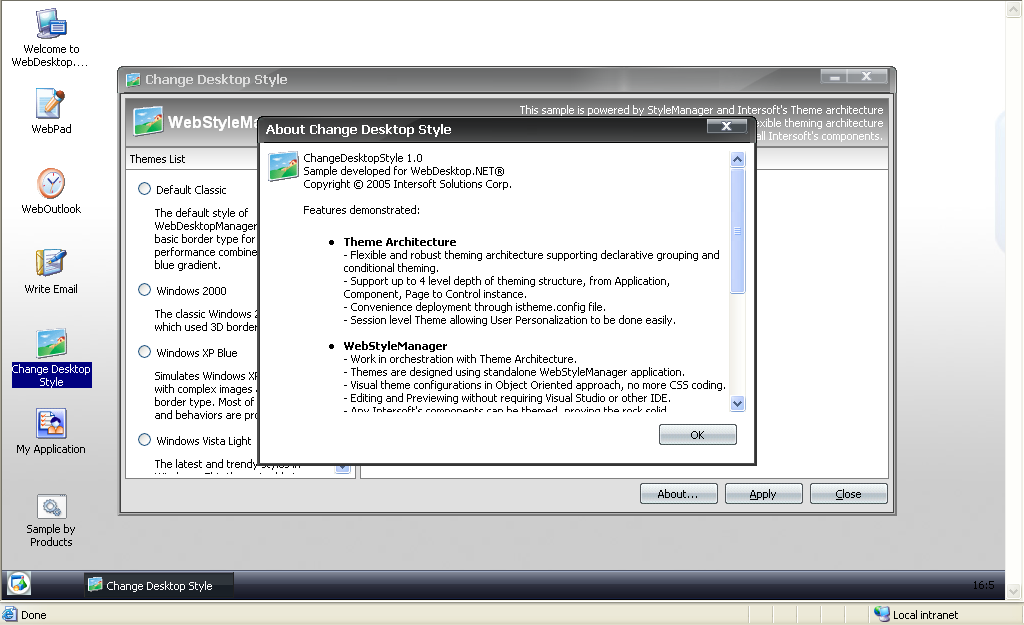
Task: Select the Default Classic theme radio button
Action: click(x=145, y=189)
